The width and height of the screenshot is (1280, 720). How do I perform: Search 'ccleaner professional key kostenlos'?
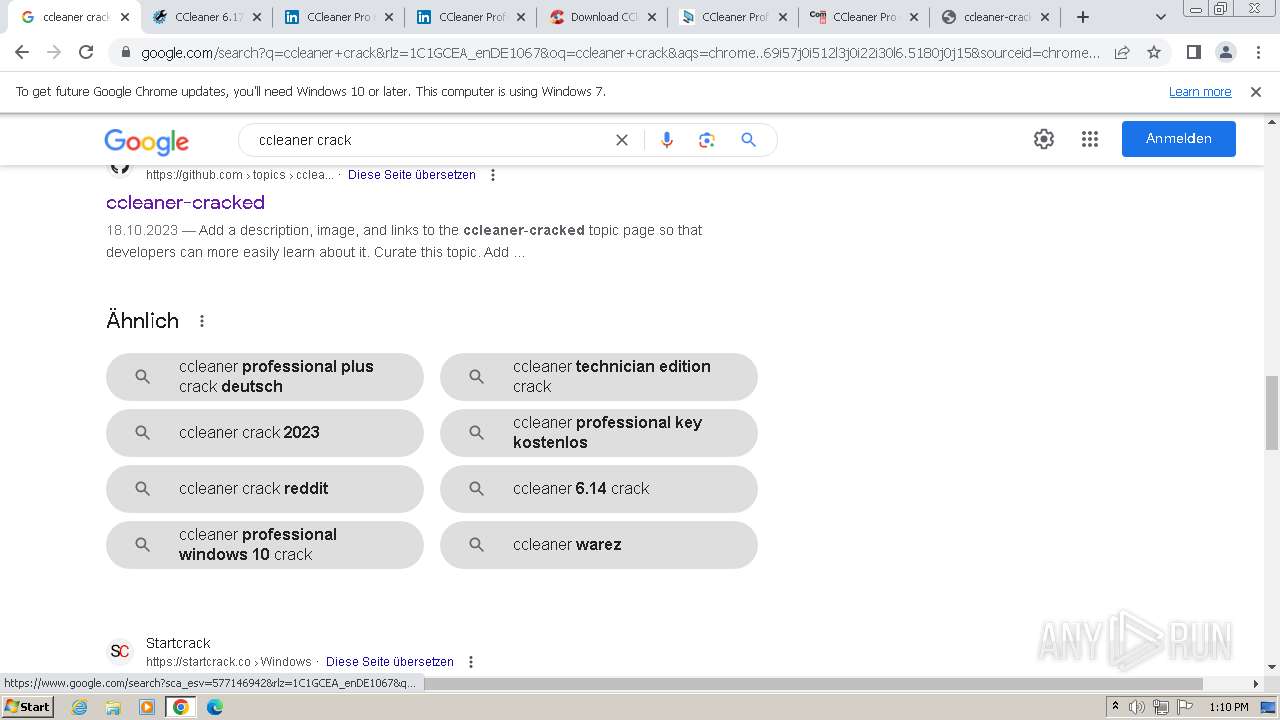599,433
